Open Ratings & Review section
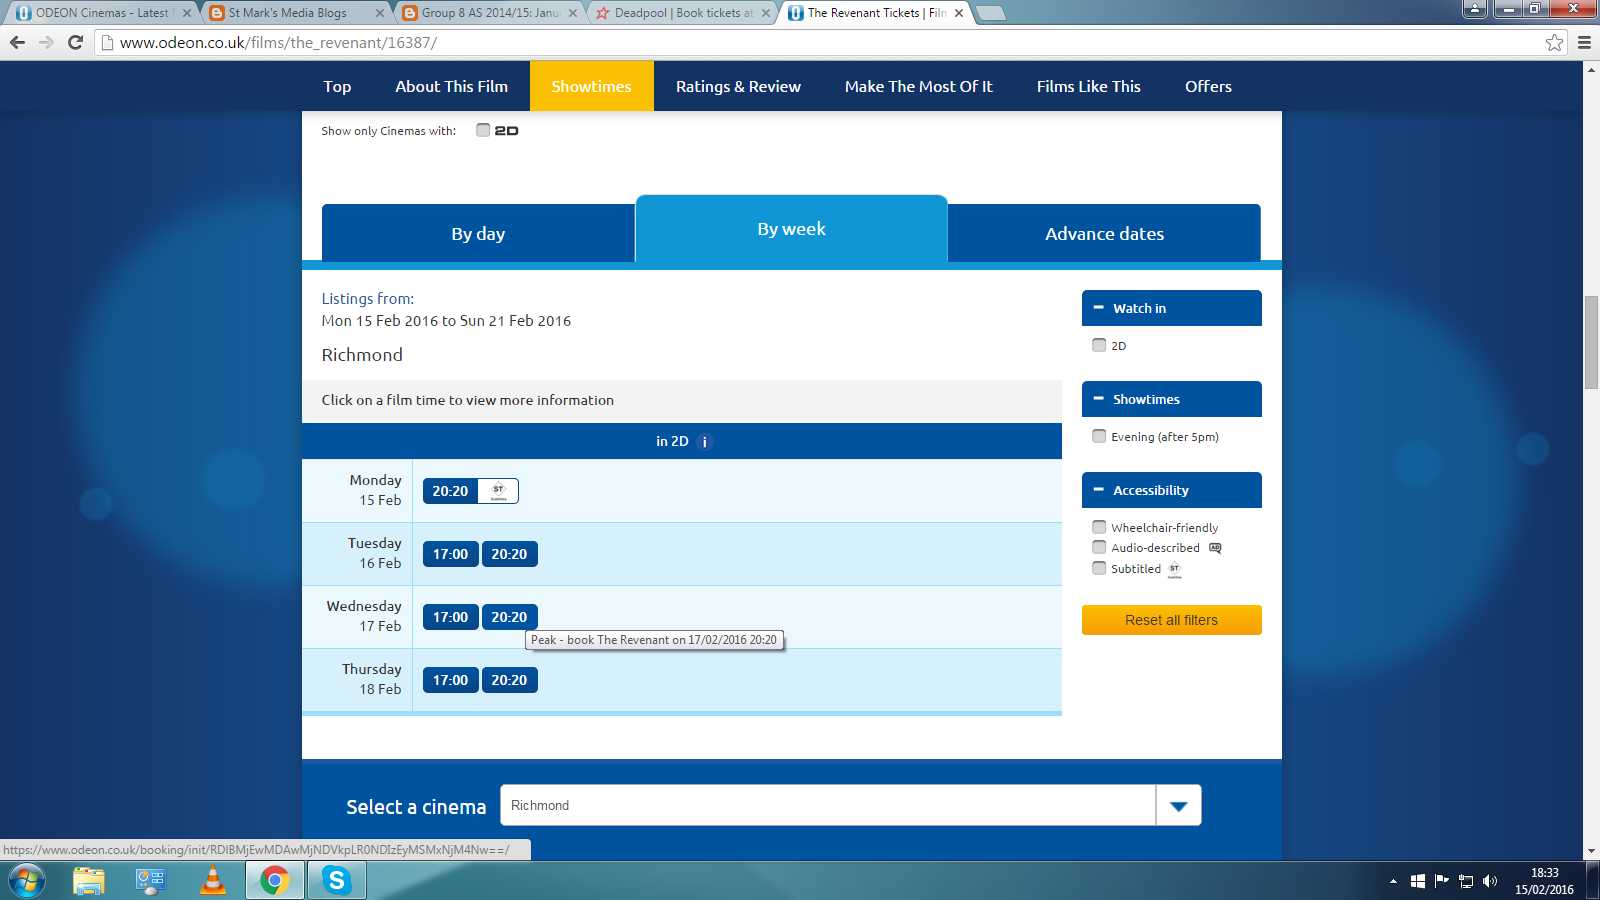The image size is (1600, 900). [738, 86]
